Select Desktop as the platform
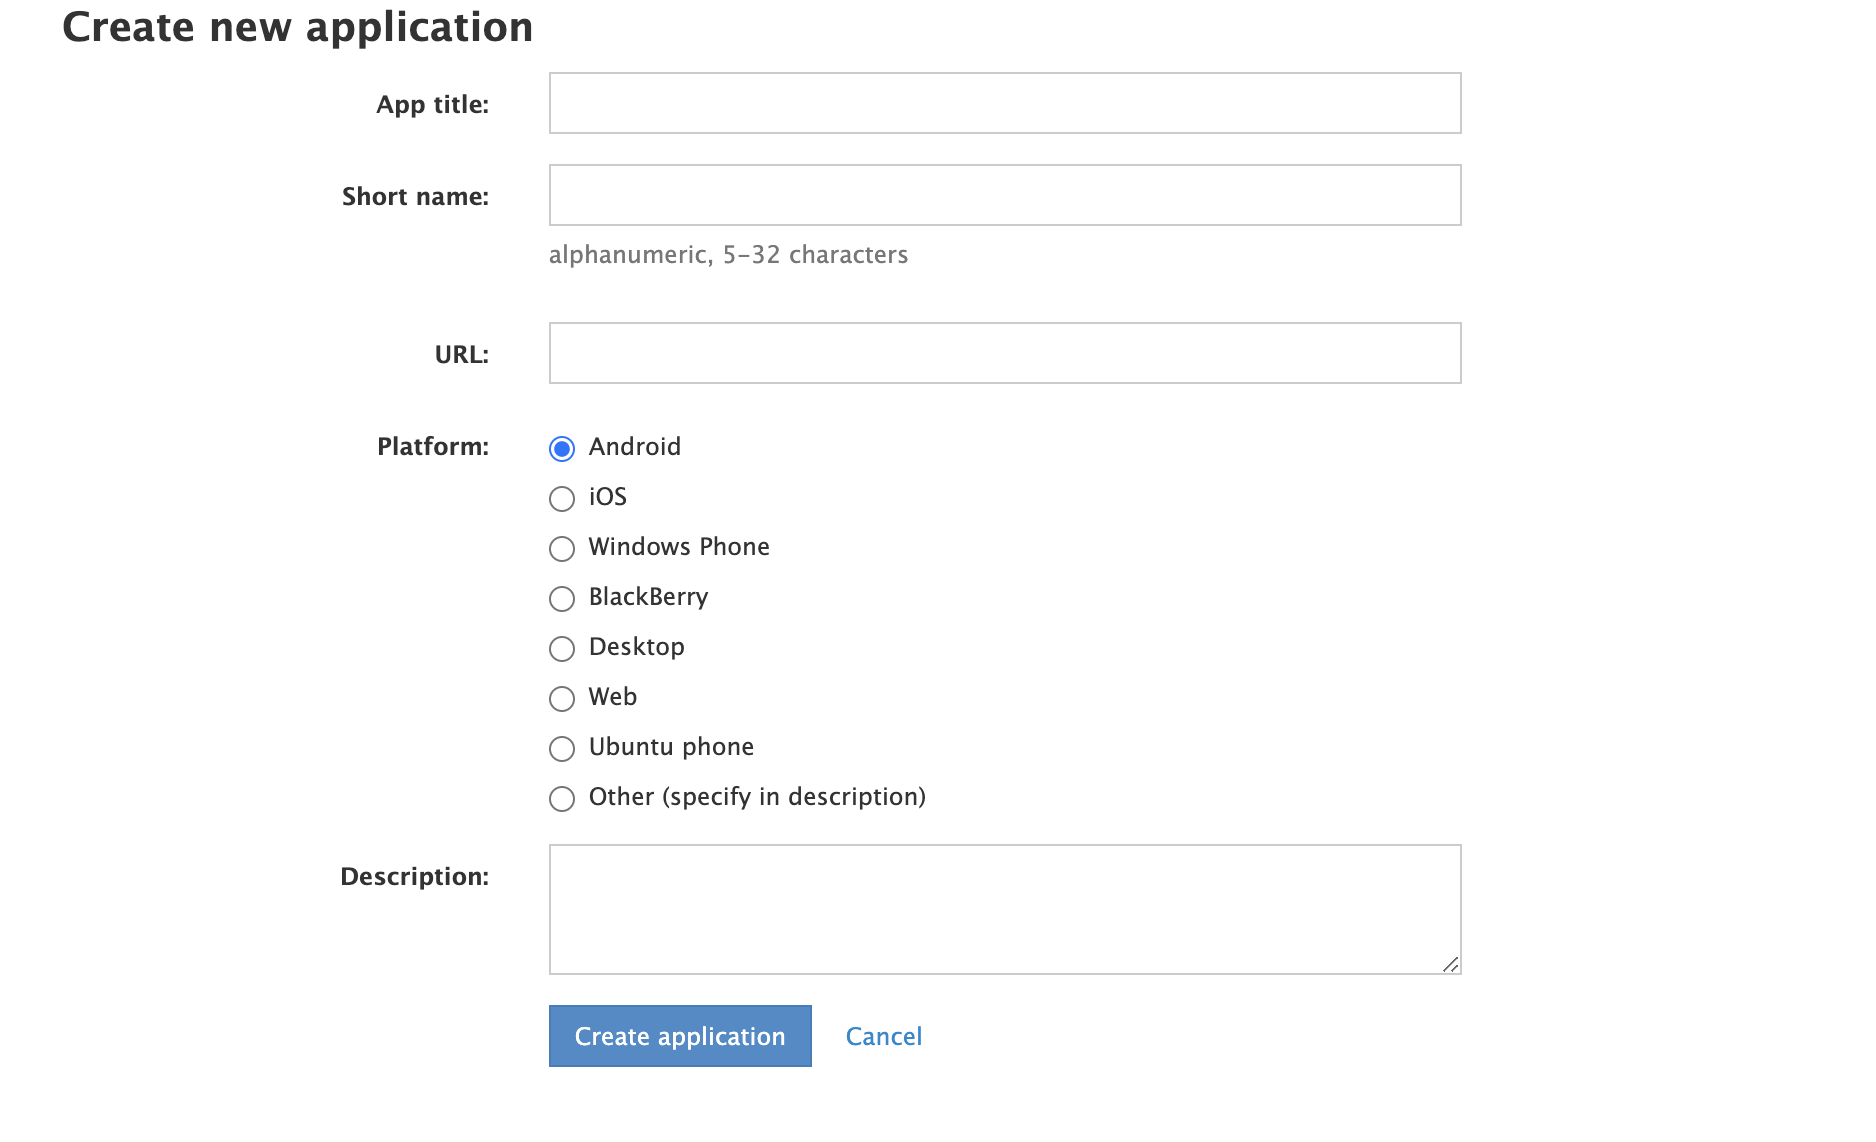 [x=562, y=648]
